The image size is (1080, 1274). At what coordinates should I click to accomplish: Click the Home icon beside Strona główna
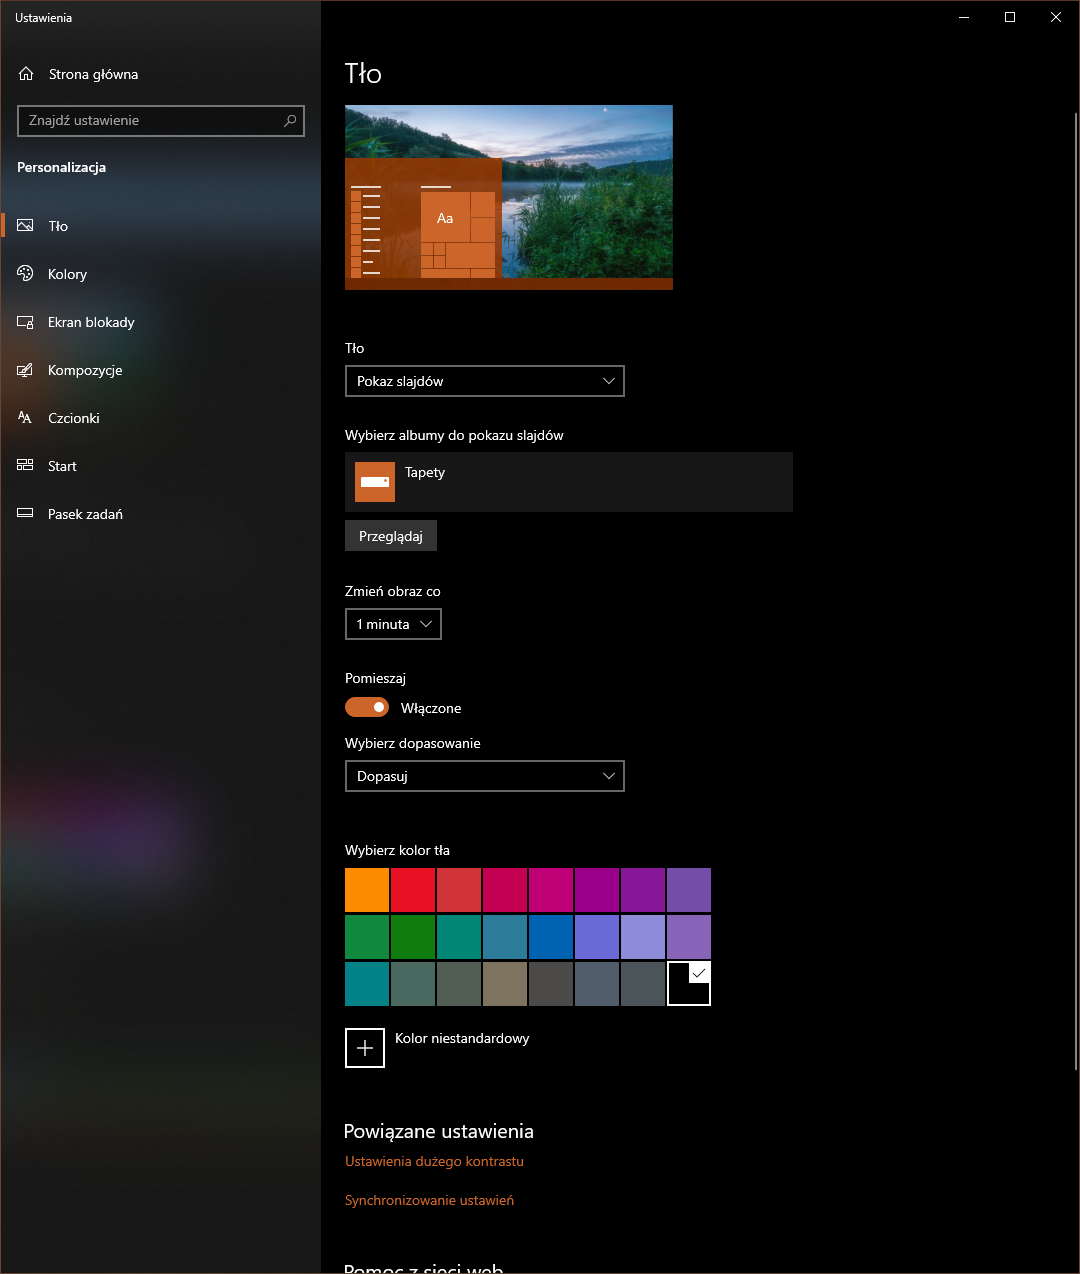[x=26, y=74]
